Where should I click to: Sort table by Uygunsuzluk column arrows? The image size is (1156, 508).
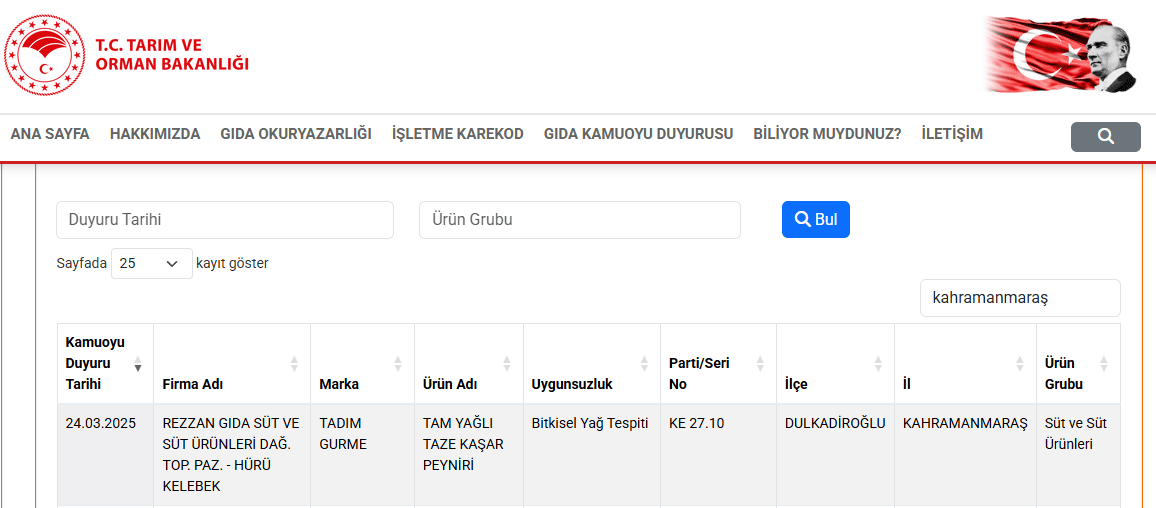coord(644,364)
